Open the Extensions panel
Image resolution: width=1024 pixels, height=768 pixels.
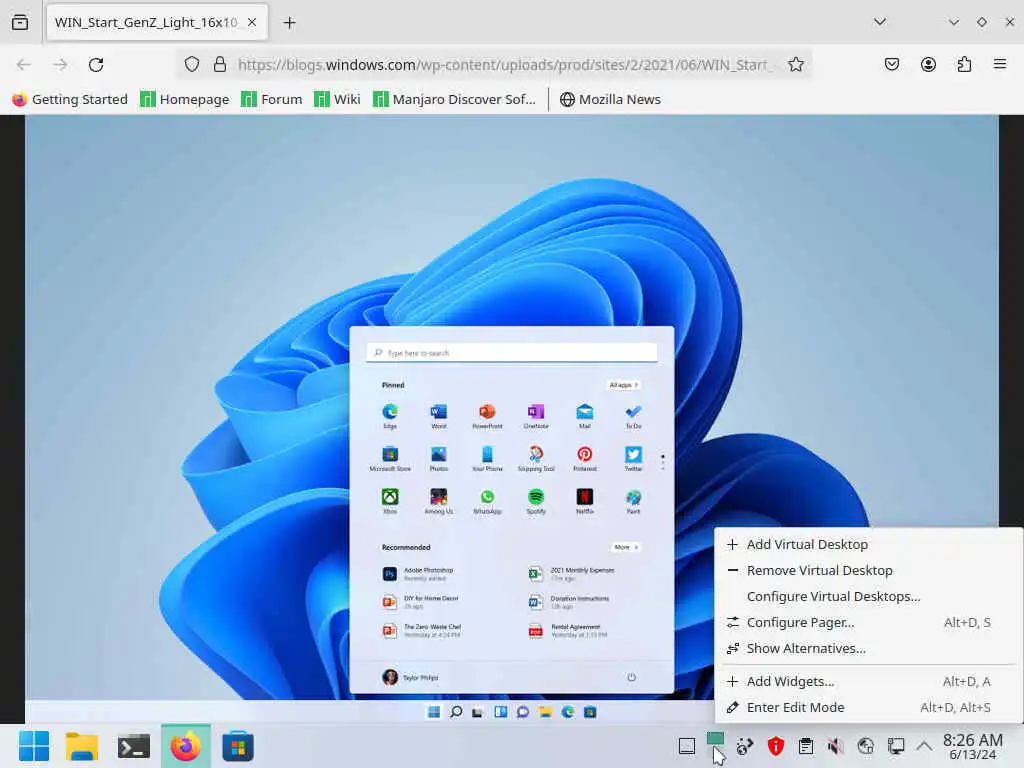(964, 64)
